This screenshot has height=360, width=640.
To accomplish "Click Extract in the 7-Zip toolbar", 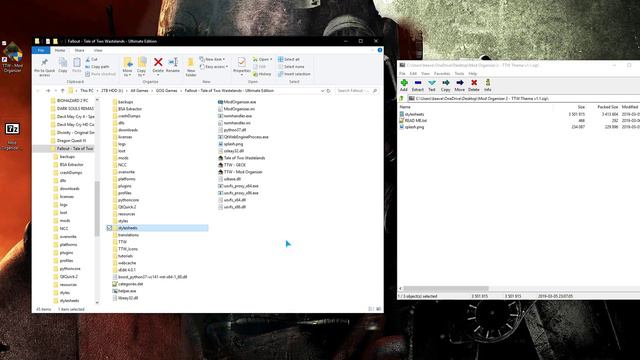I will pos(418,85).
